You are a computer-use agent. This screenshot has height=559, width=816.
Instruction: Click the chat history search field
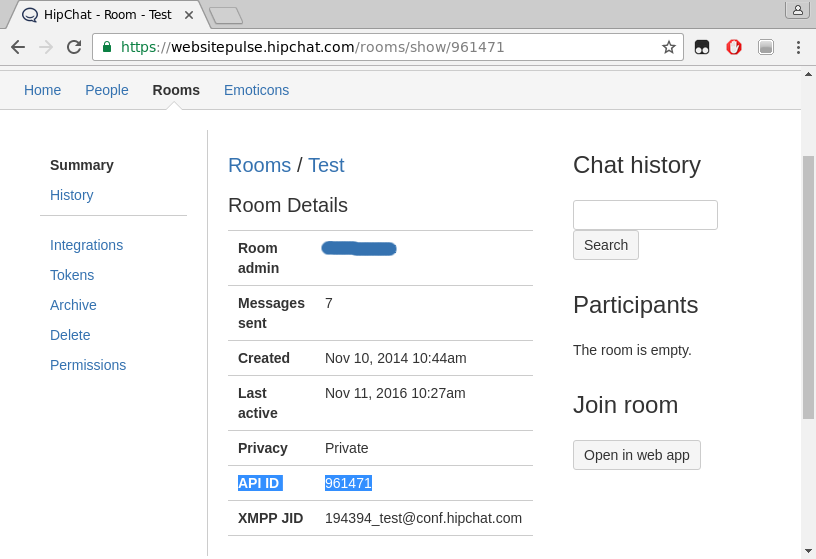pos(645,215)
